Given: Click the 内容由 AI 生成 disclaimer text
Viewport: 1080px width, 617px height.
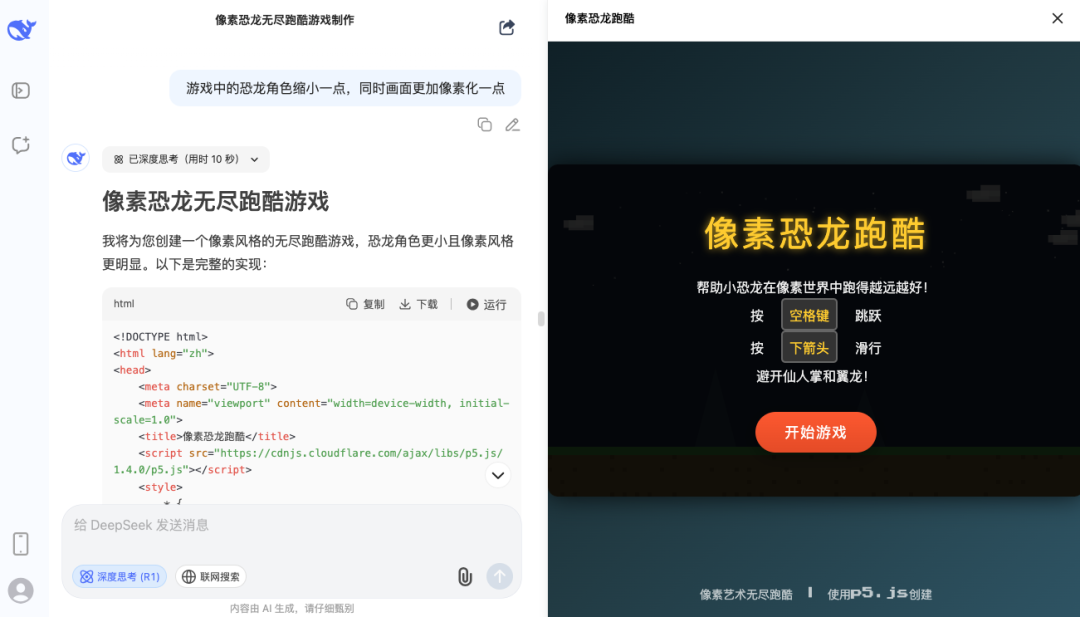Looking at the screenshot, I should 291,608.
